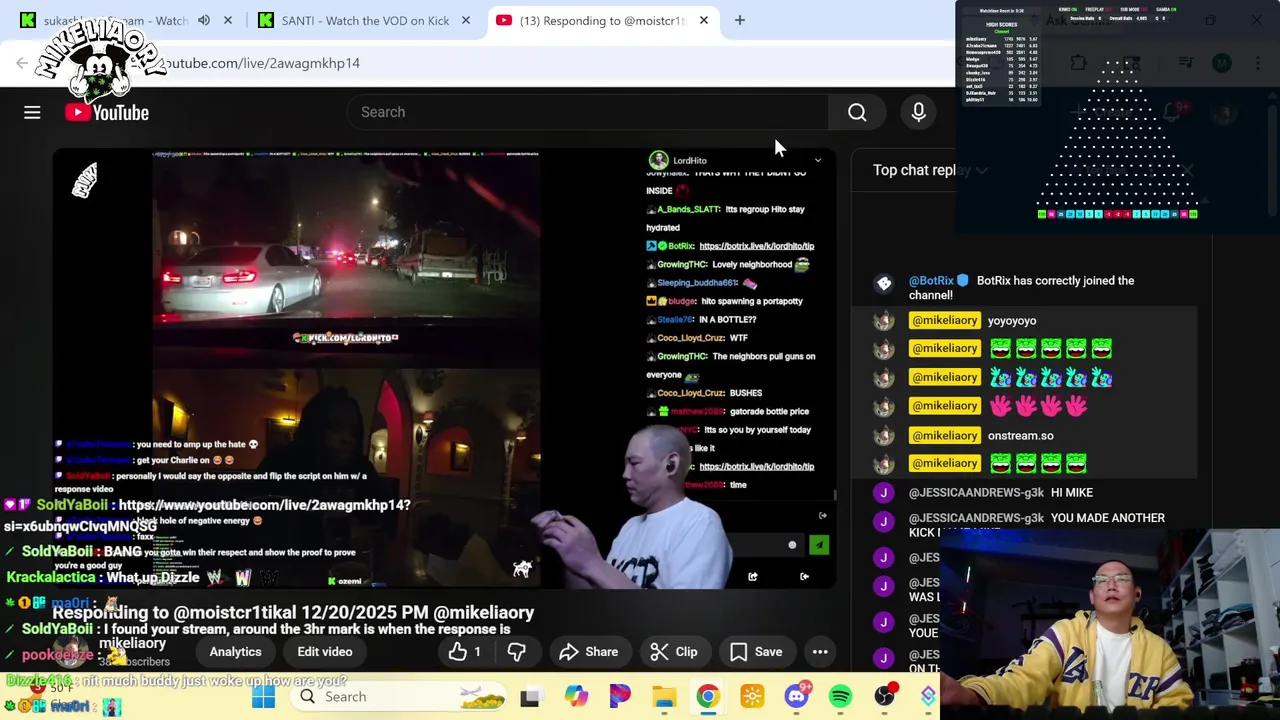The image size is (1280, 720).
Task: Save the video to a playlist
Action: pyautogui.click(x=757, y=652)
